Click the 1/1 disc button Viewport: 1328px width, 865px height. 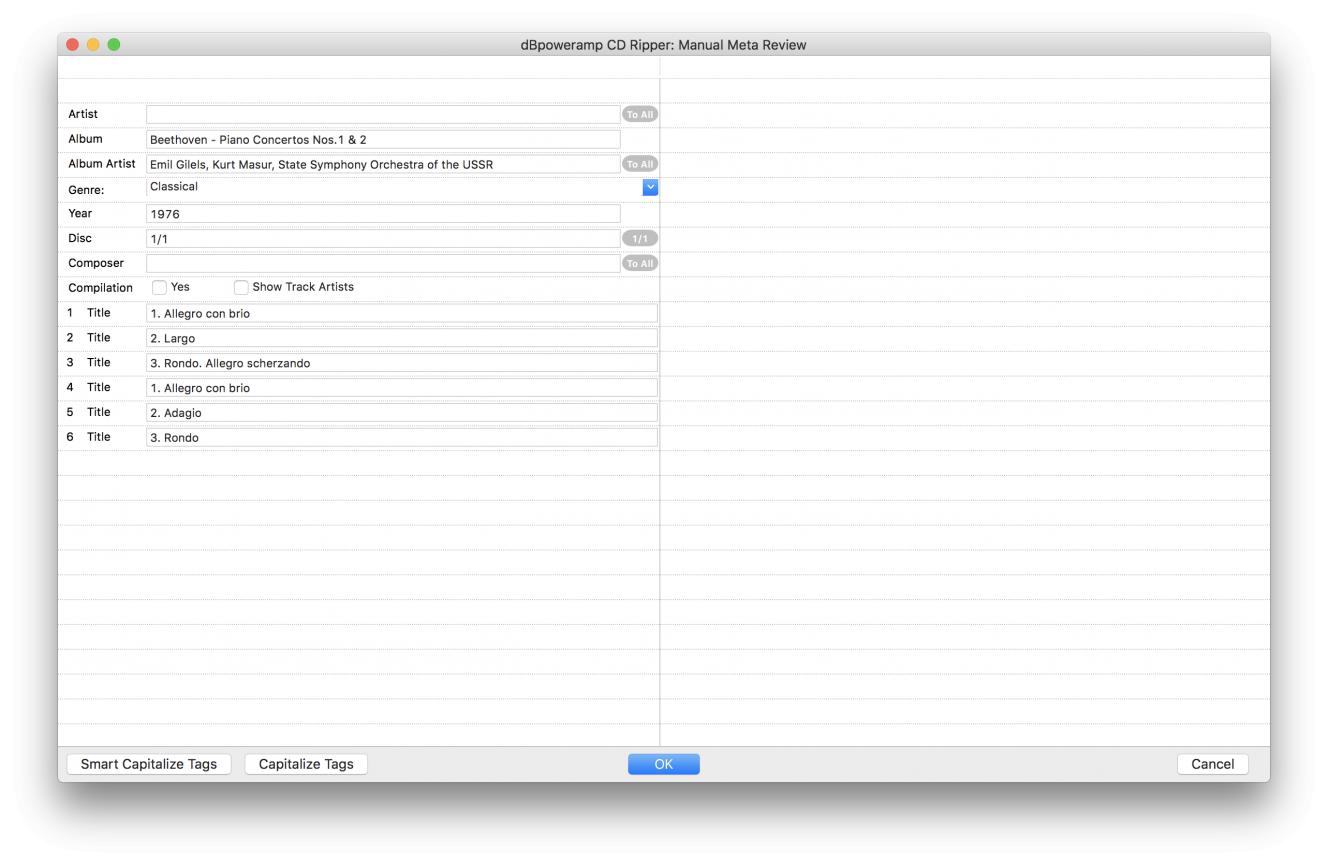click(640, 238)
